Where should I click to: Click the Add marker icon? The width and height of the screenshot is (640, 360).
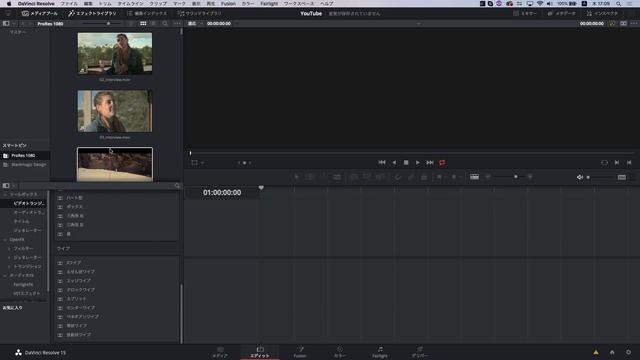454,177
